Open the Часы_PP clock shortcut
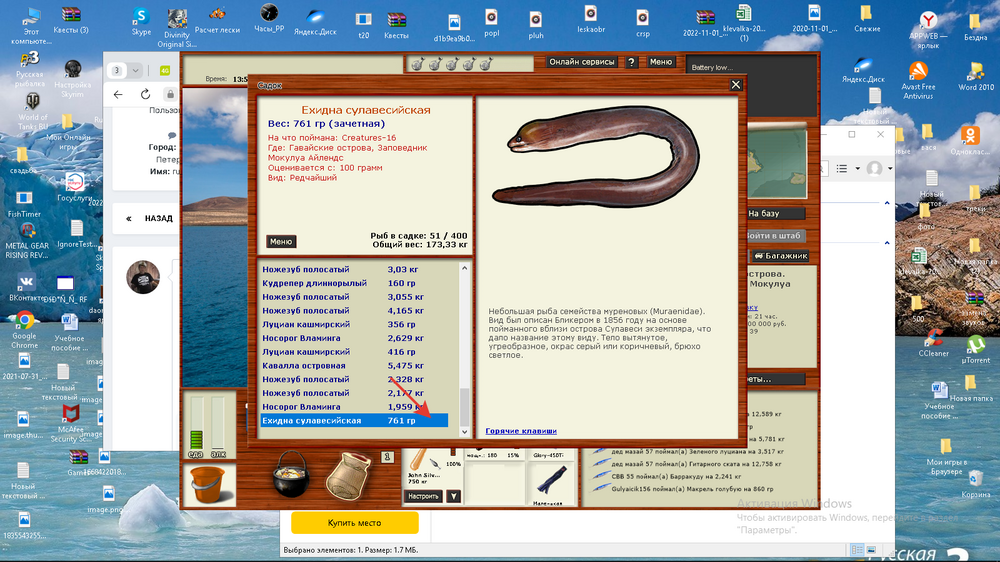The image size is (1000, 562). [x=269, y=18]
